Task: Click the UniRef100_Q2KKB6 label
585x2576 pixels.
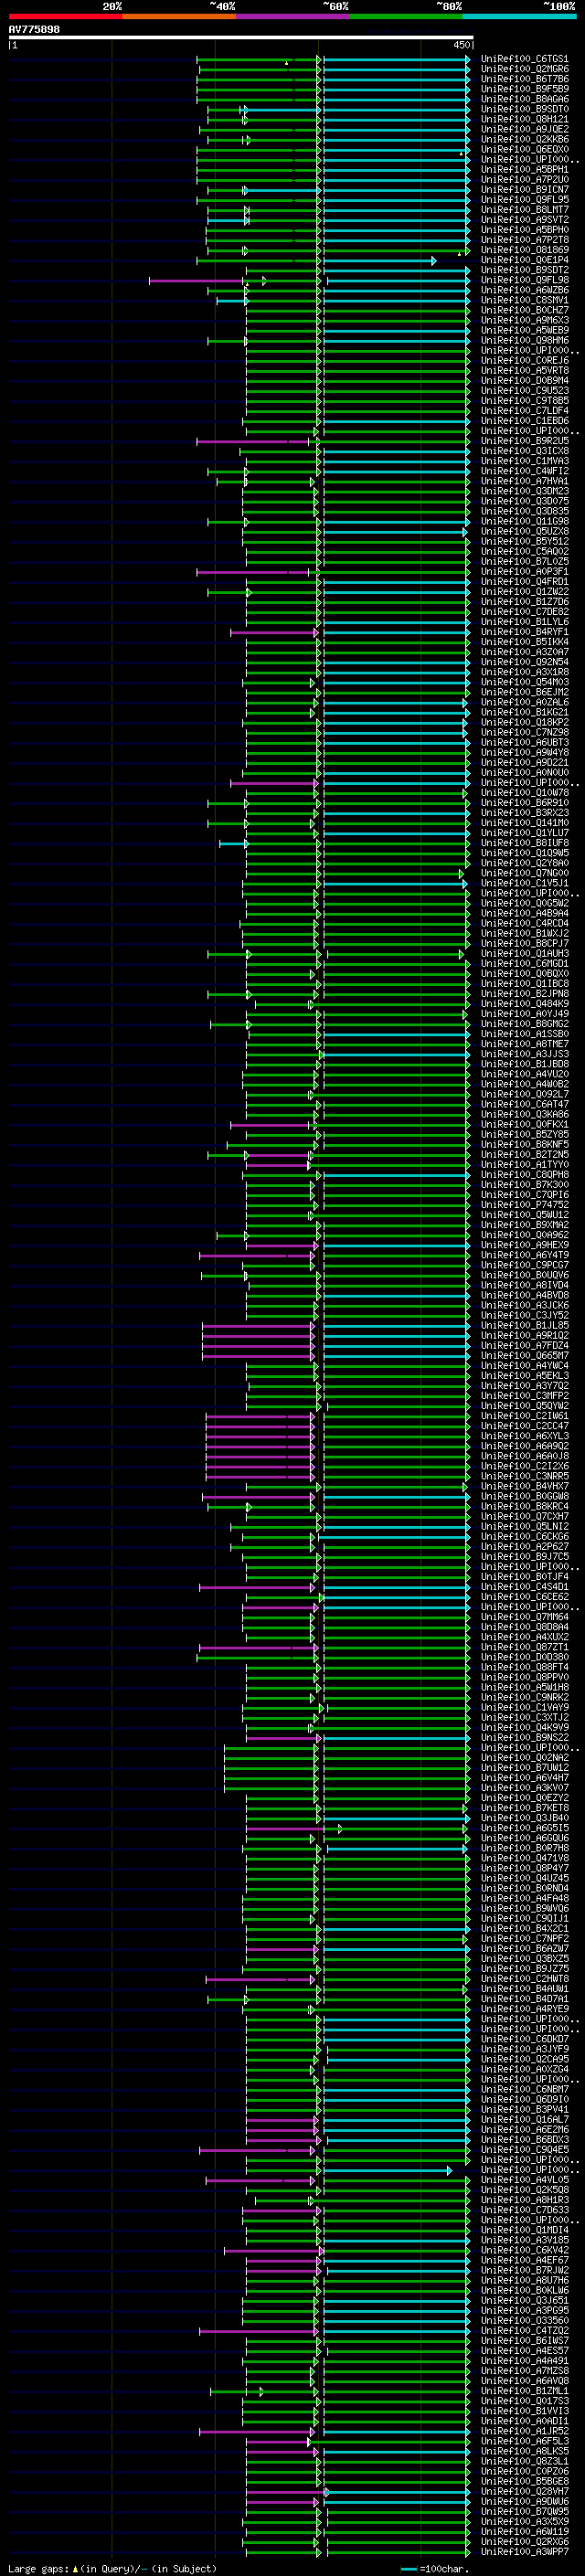Action: (x=524, y=139)
